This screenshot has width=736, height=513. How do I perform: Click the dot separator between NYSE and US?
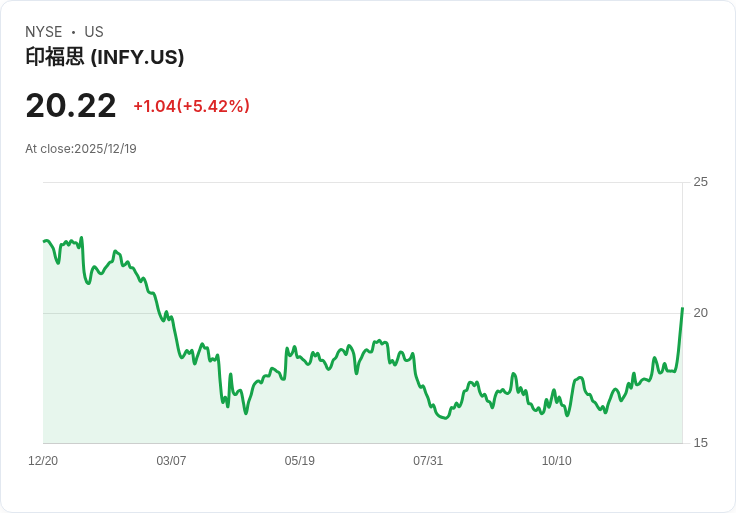click(73, 33)
